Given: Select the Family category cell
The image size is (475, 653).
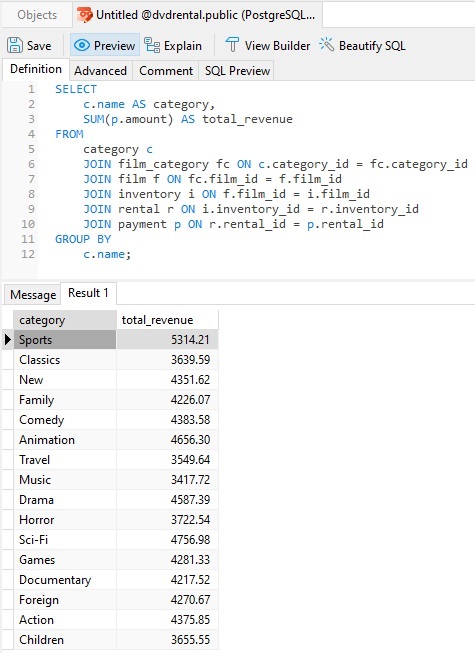Looking at the screenshot, I should pos(65,399).
